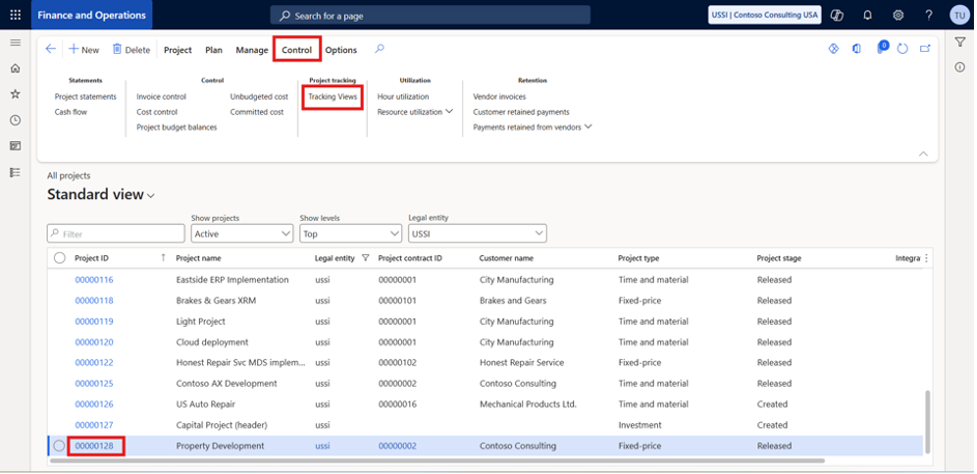Sort by the Project ID column header
Screen dimensions: 977x474
click(92, 258)
